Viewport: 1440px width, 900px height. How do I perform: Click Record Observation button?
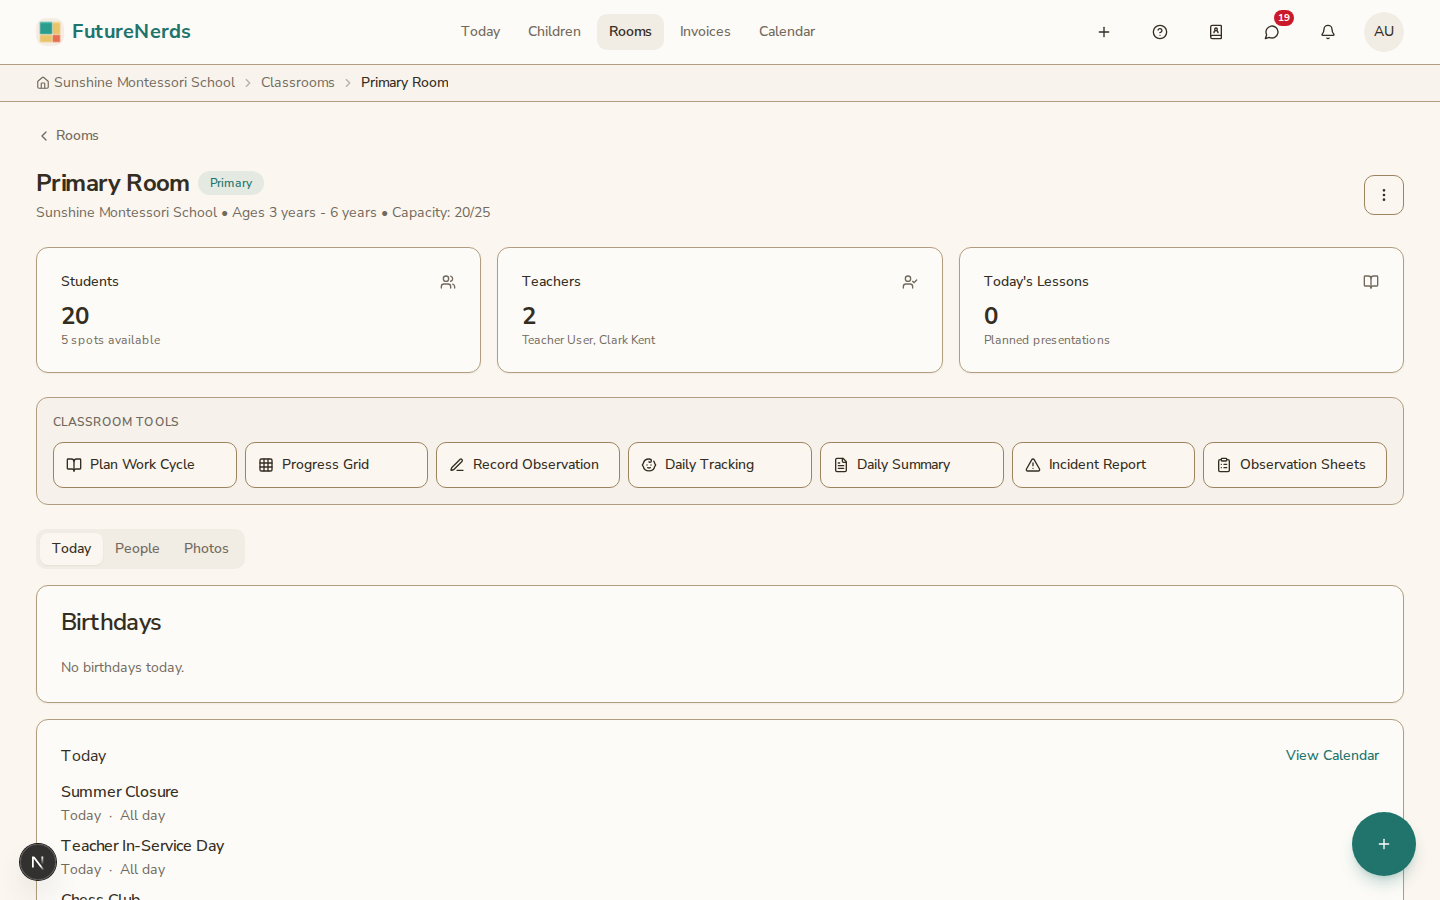coord(528,465)
